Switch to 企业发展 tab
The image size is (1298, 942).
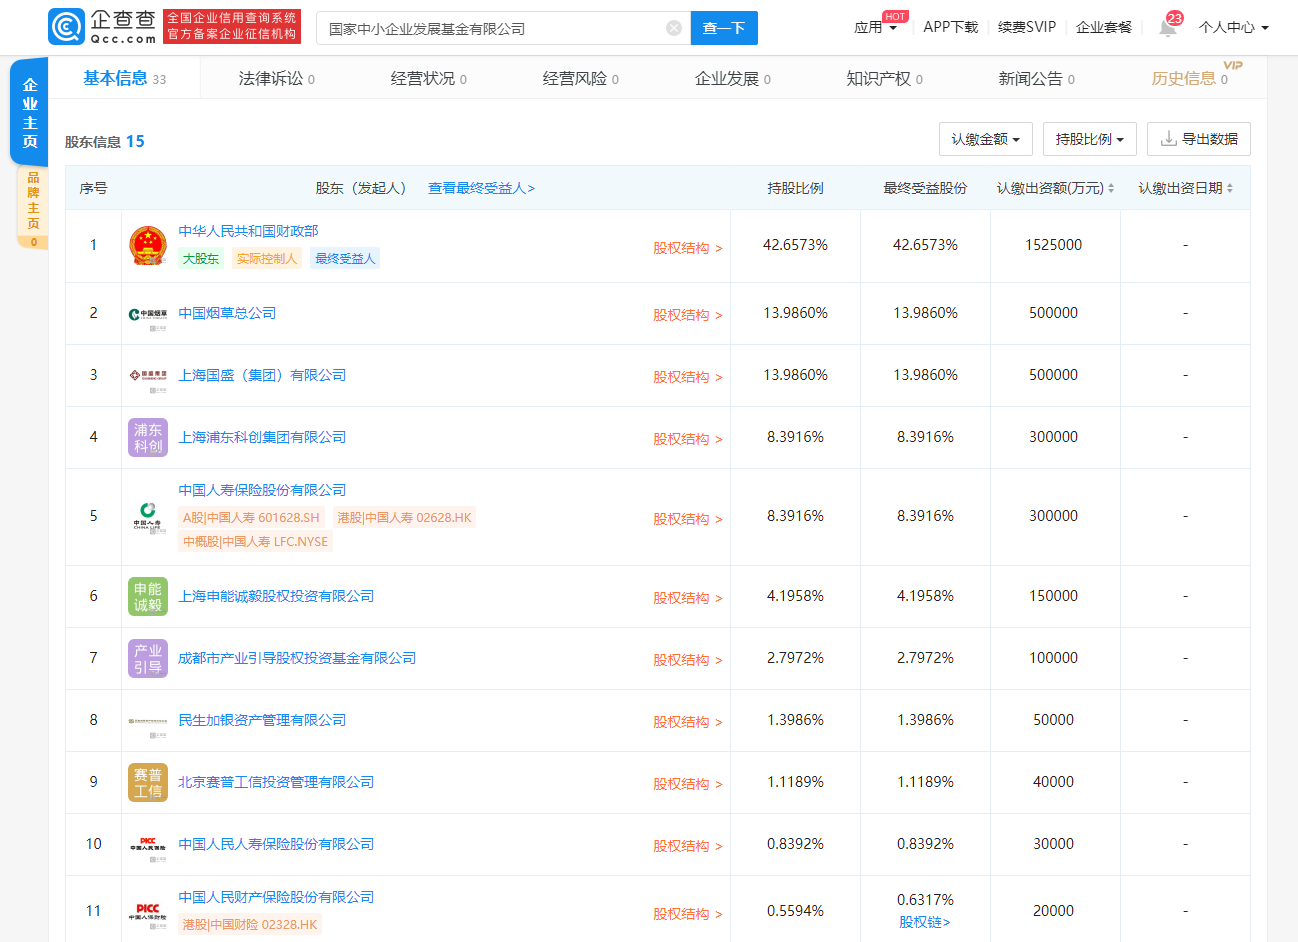pyautogui.click(x=733, y=78)
